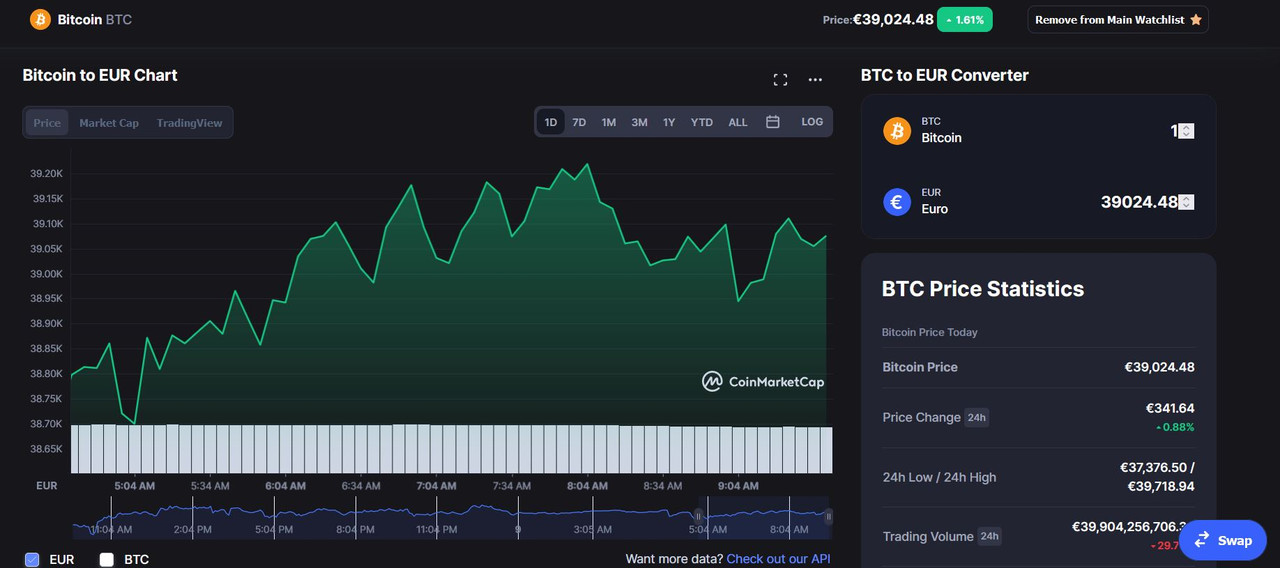Click the right handle of the range navigator
Screen dimensions: 1280x568
[828, 516]
